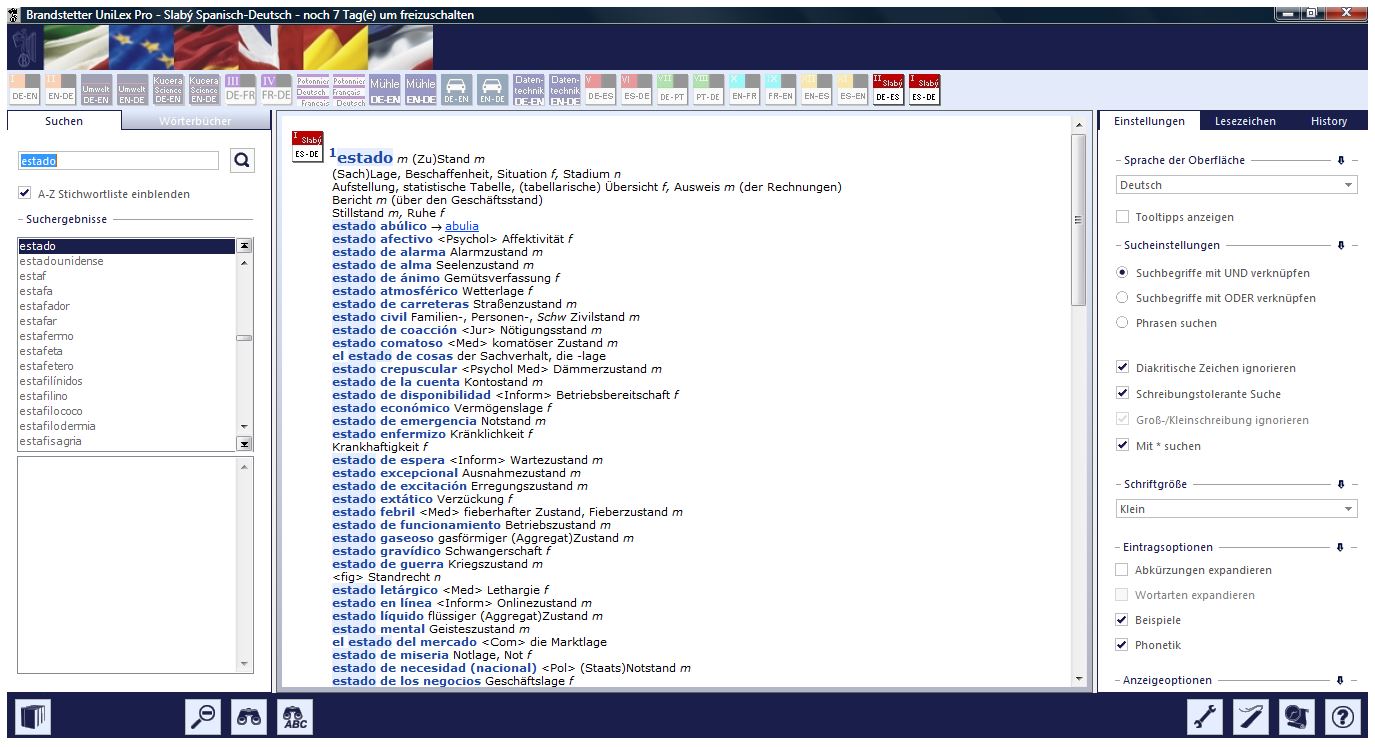Click the scrollbar thumb of dictionary entry pane
Screen dimensions: 1375x747
(1077, 220)
